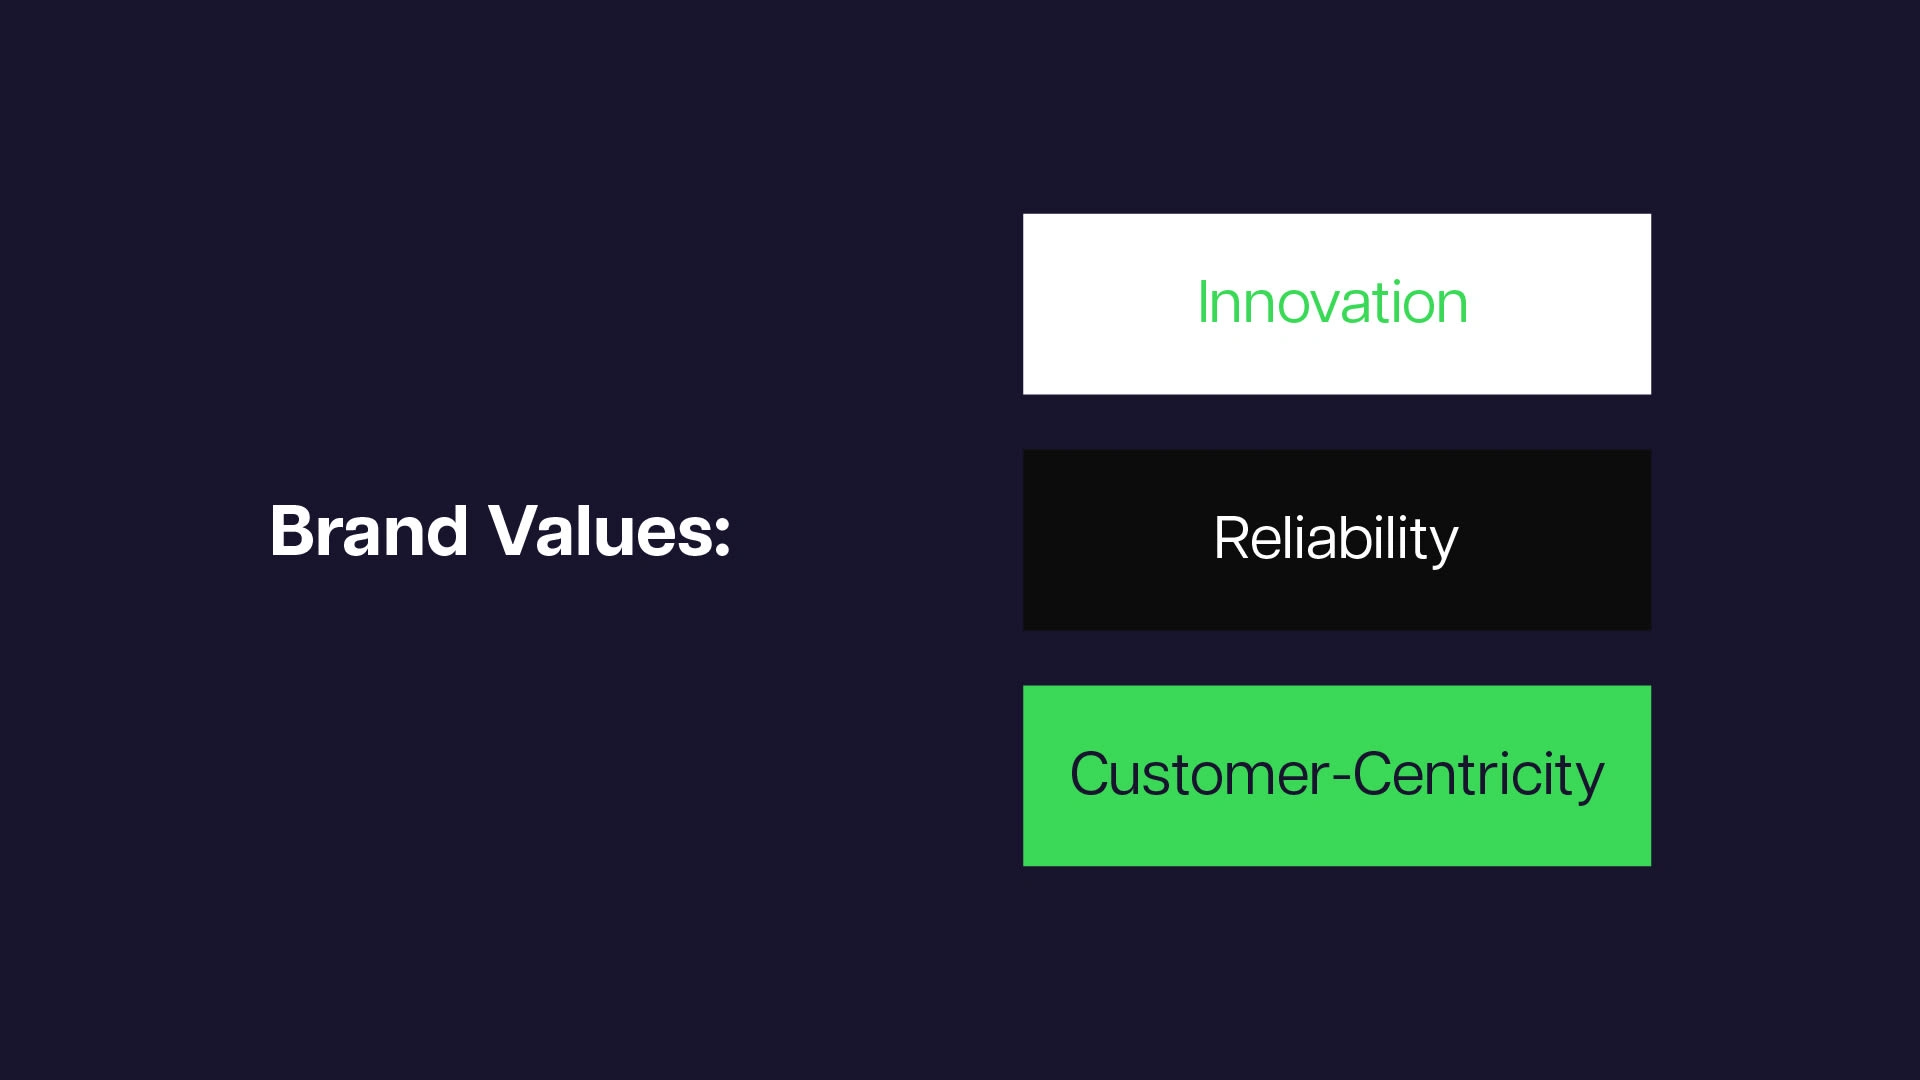Click the final "y" in "Customer-Centricity"

point(1588,781)
